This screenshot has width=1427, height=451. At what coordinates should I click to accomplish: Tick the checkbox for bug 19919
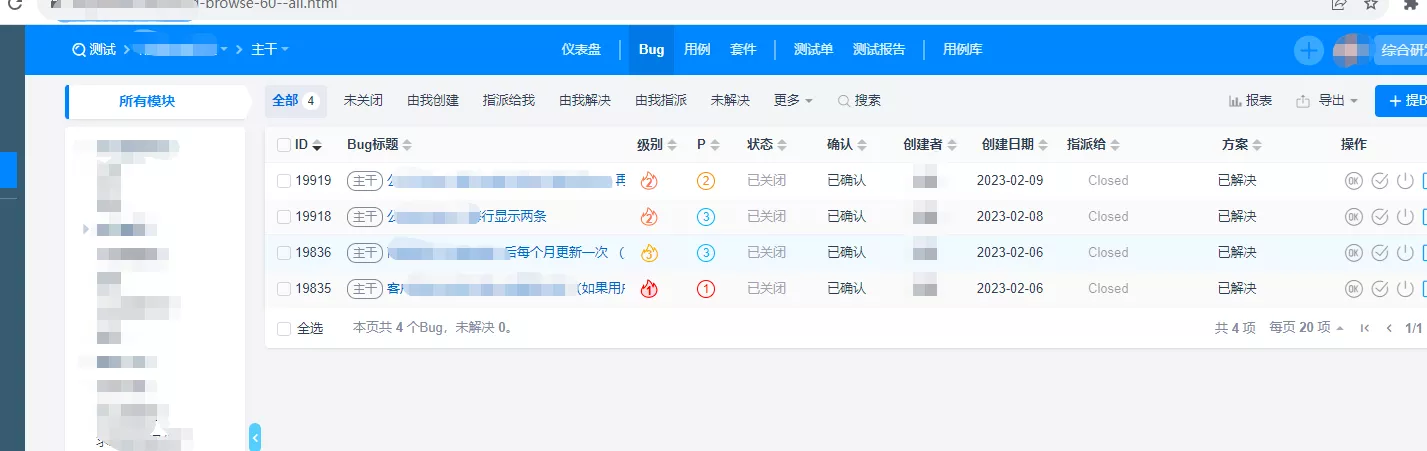(284, 181)
